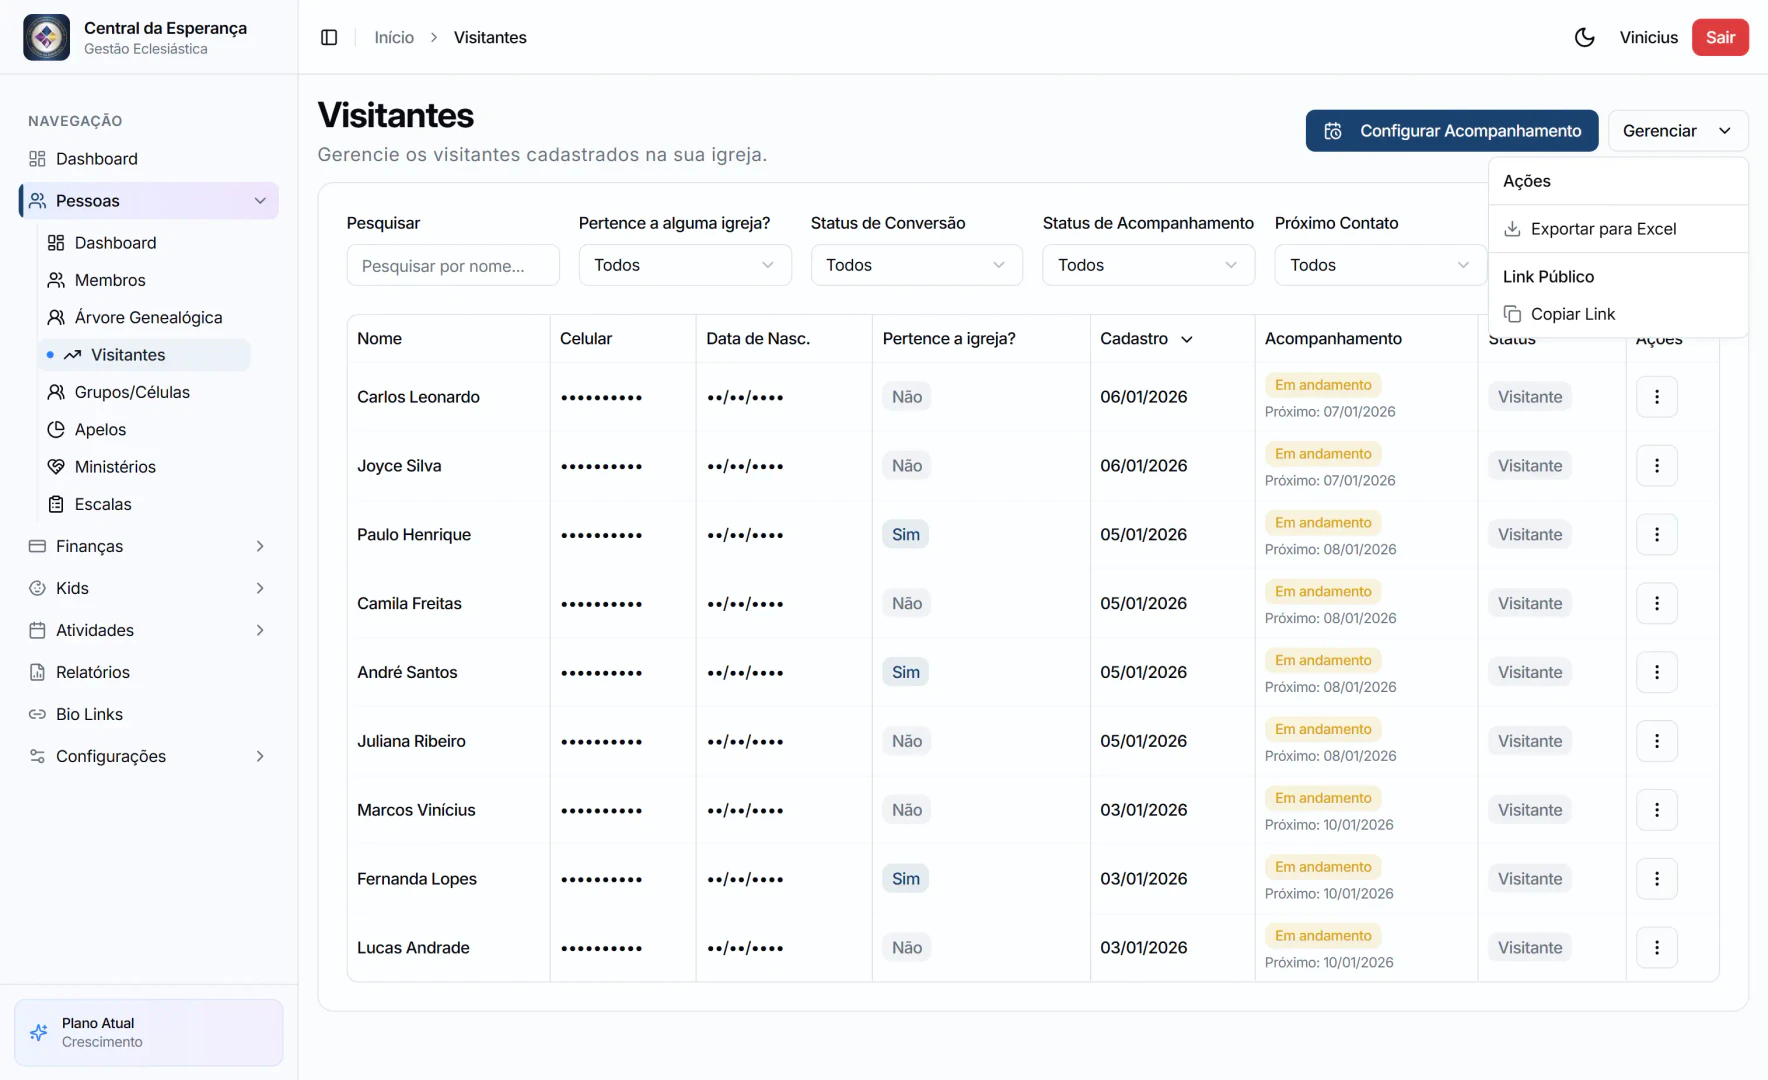Expand the Finanças section chevron

[x=260, y=546]
